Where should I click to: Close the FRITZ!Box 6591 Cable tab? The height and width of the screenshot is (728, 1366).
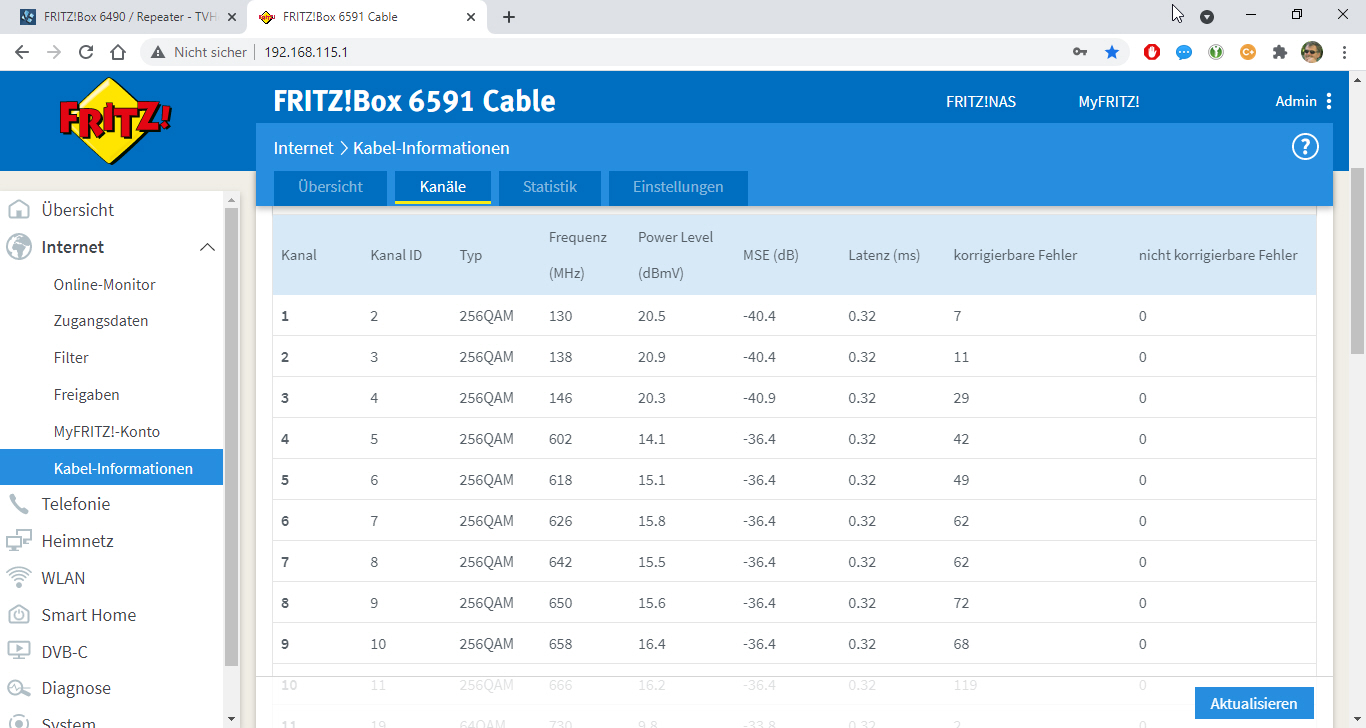471,17
